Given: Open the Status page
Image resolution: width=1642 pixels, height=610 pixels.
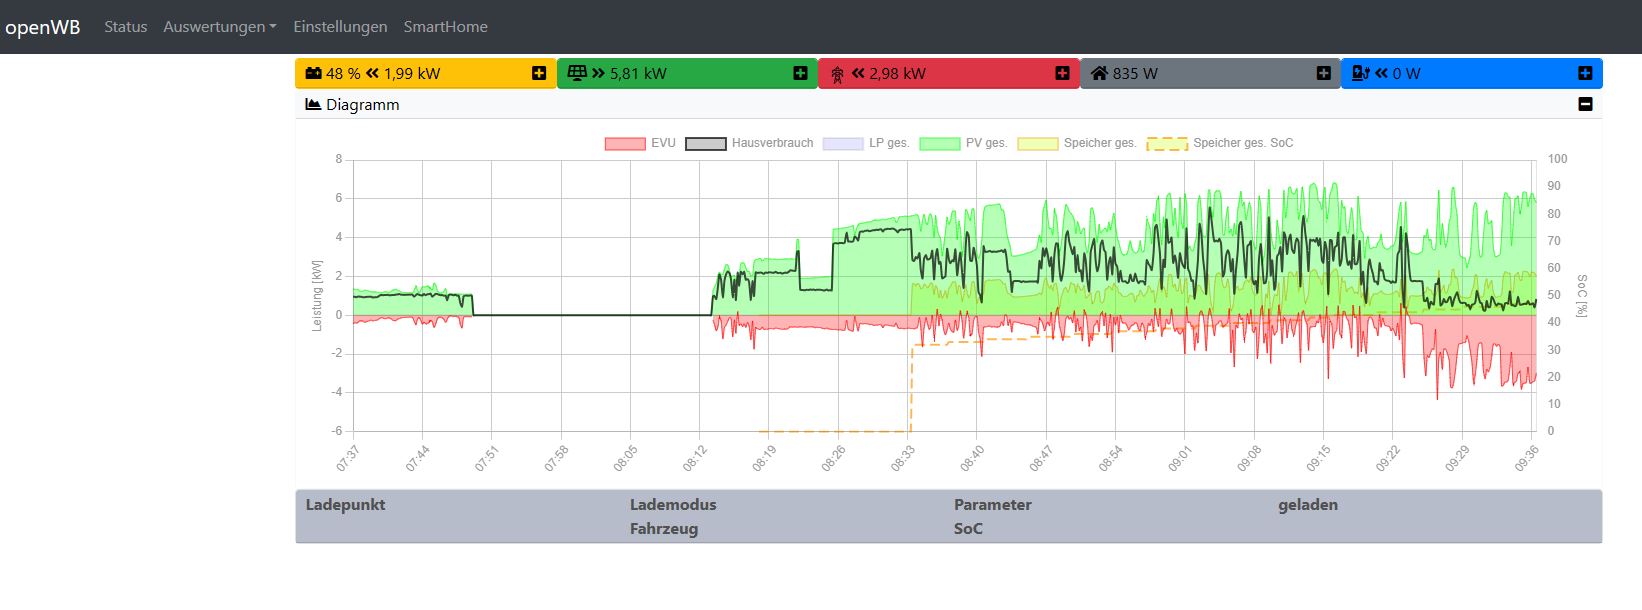Looking at the screenshot, I should click(x=126, y=27).
